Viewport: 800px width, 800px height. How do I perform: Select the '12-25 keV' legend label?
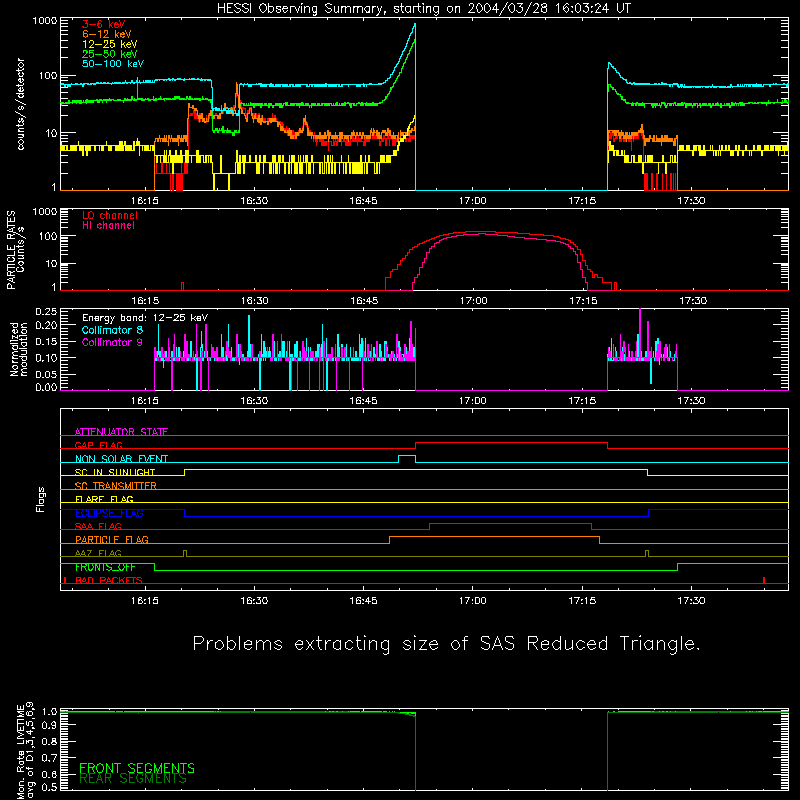click(x=110, y=44)
